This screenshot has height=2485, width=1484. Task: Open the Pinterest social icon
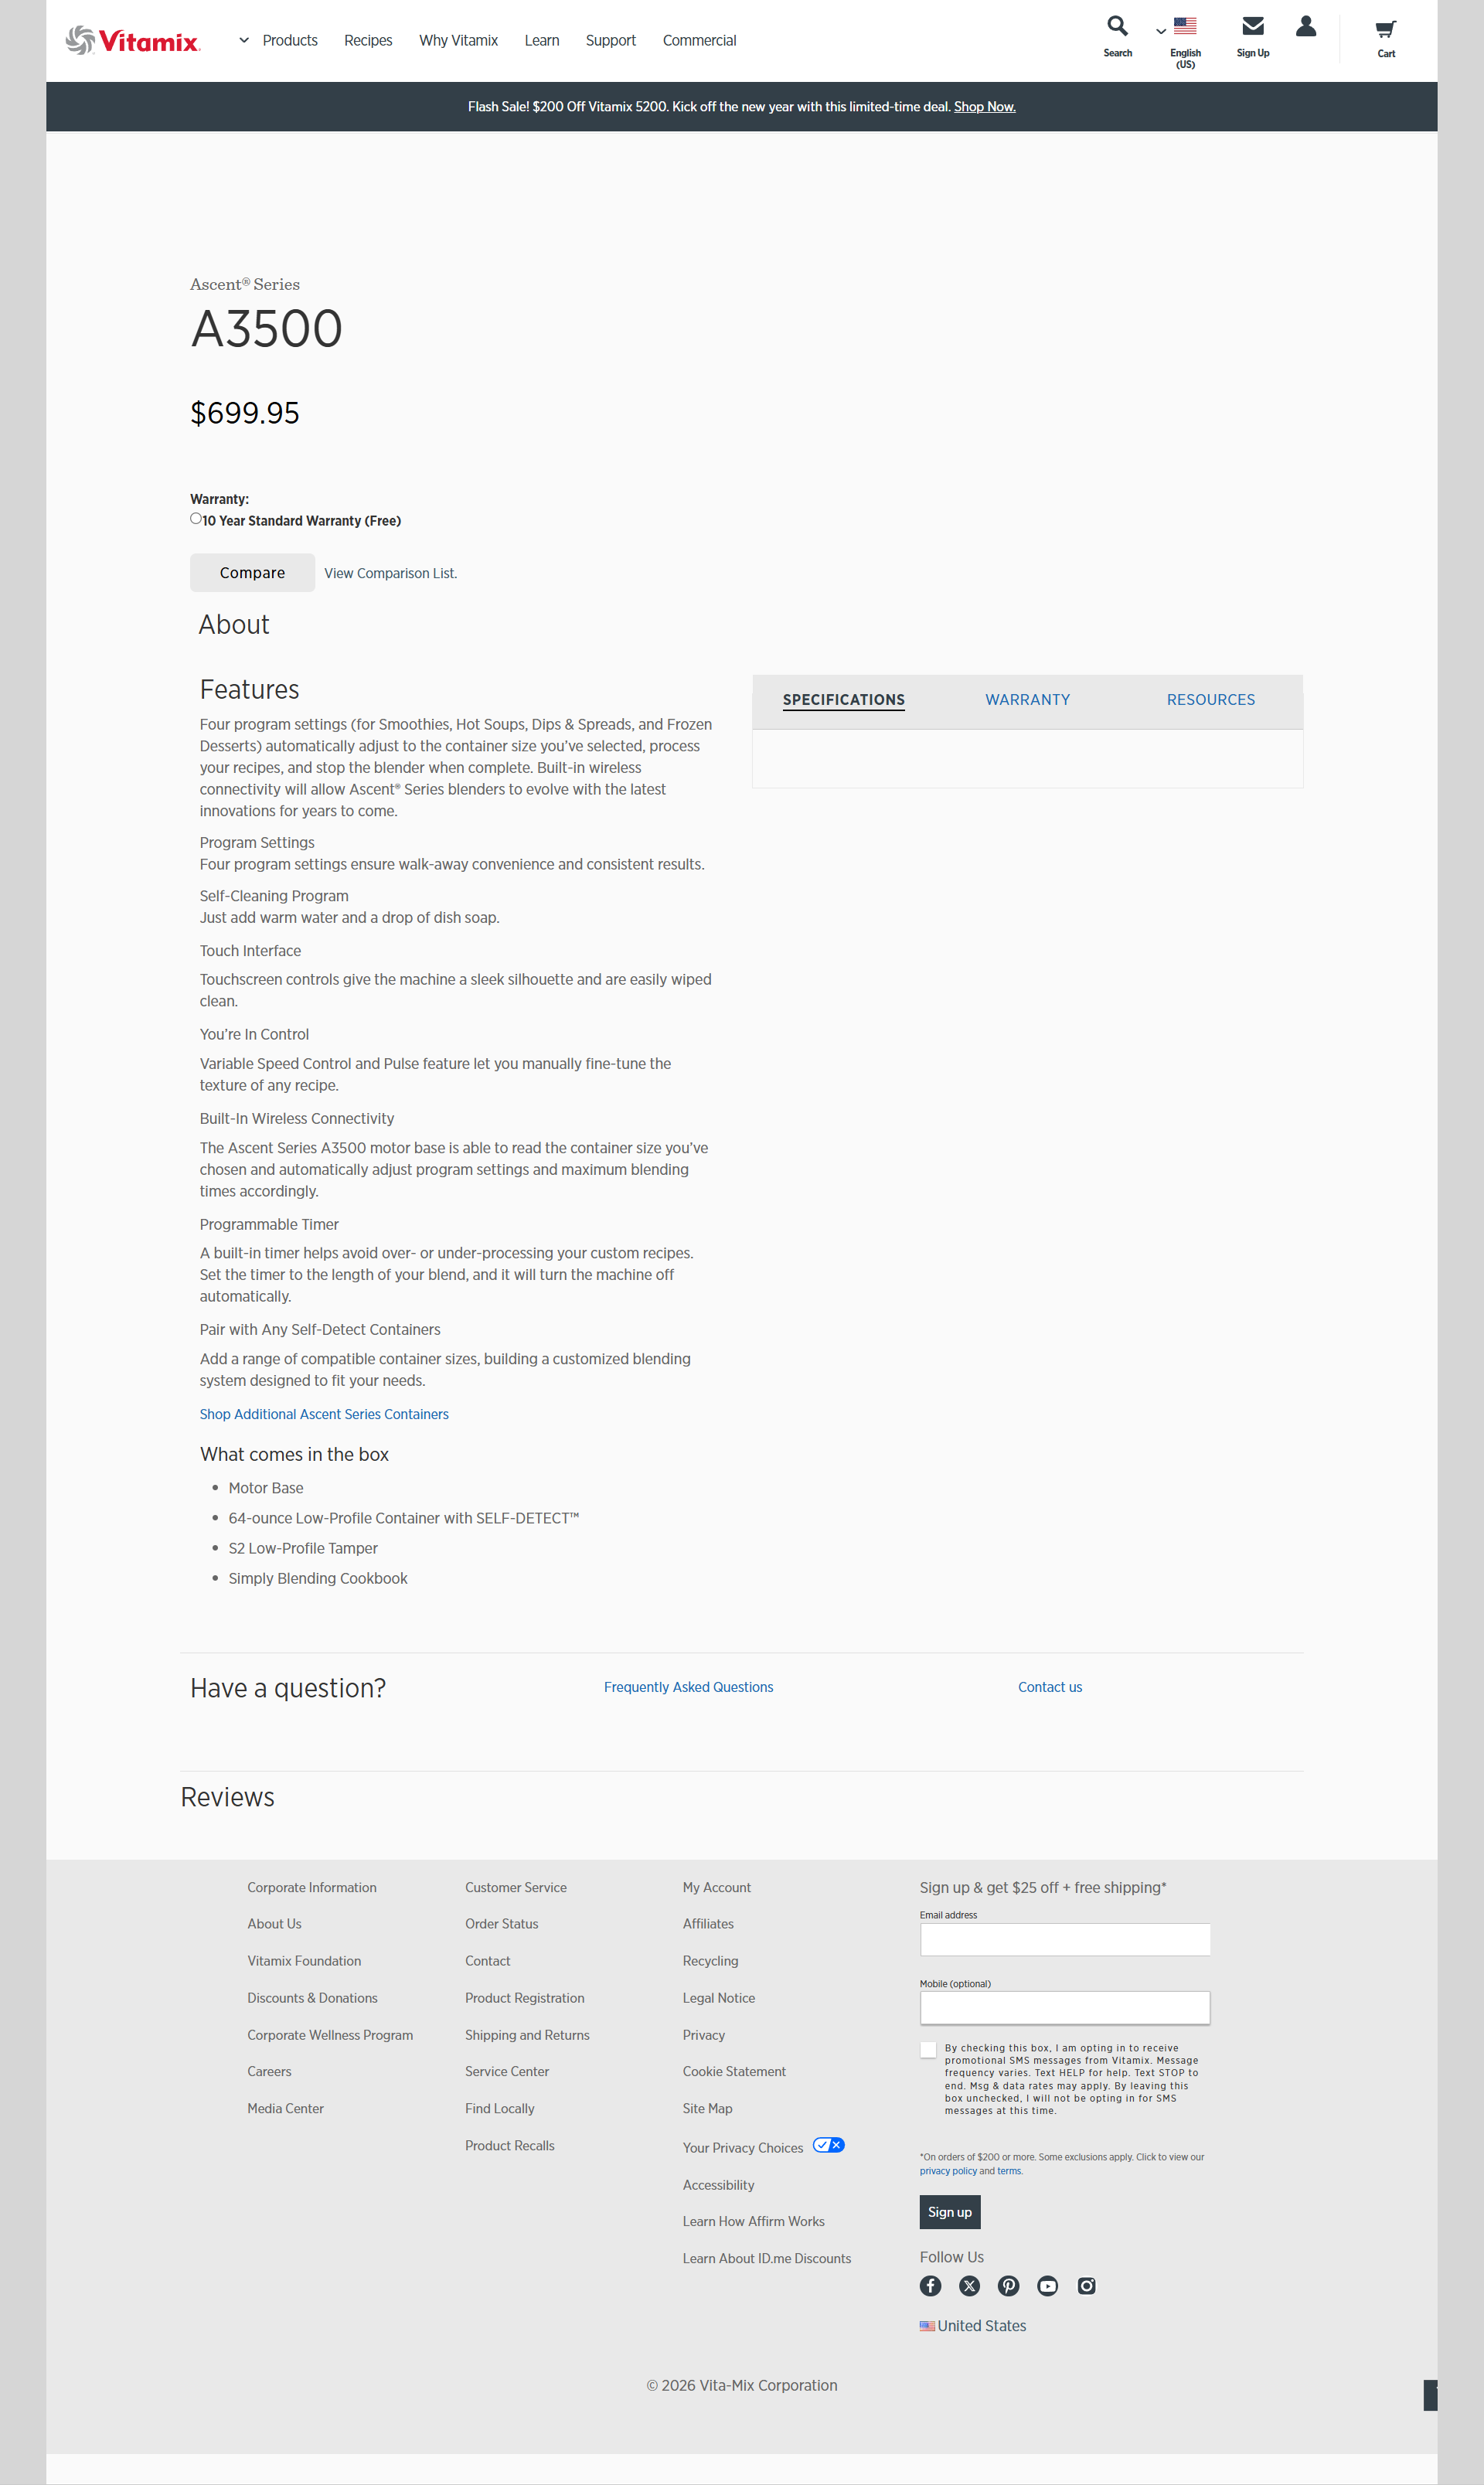(1008, 2286)
